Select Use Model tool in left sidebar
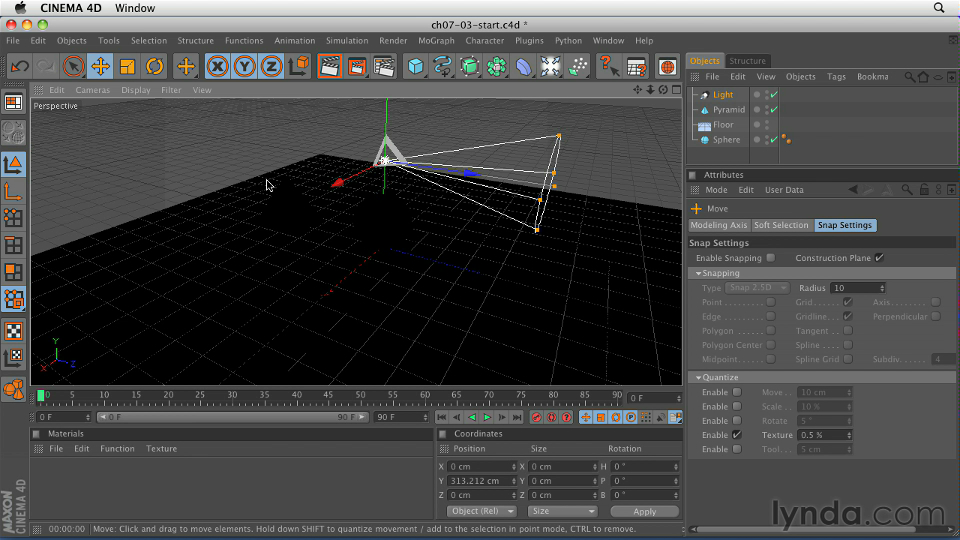Viewport: 960px width, 540px height. [x=13, y=164]
